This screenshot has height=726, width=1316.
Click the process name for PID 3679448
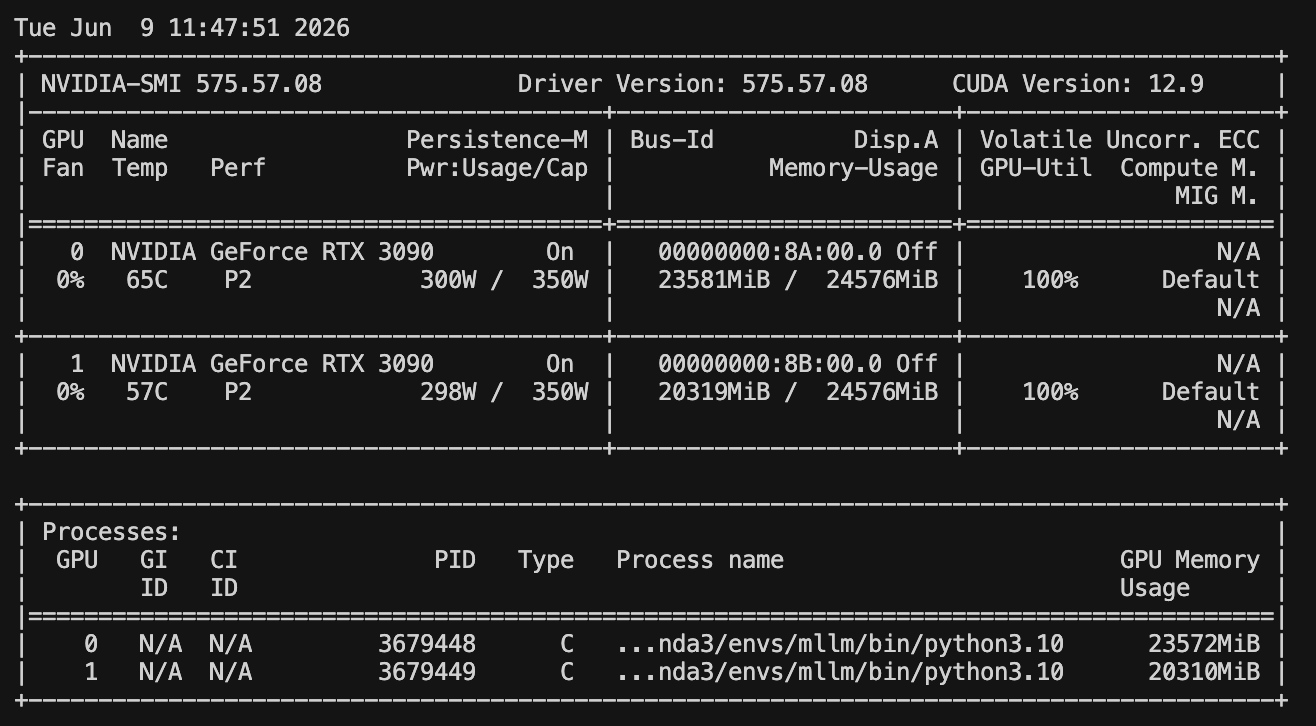(x=840, y=643)
